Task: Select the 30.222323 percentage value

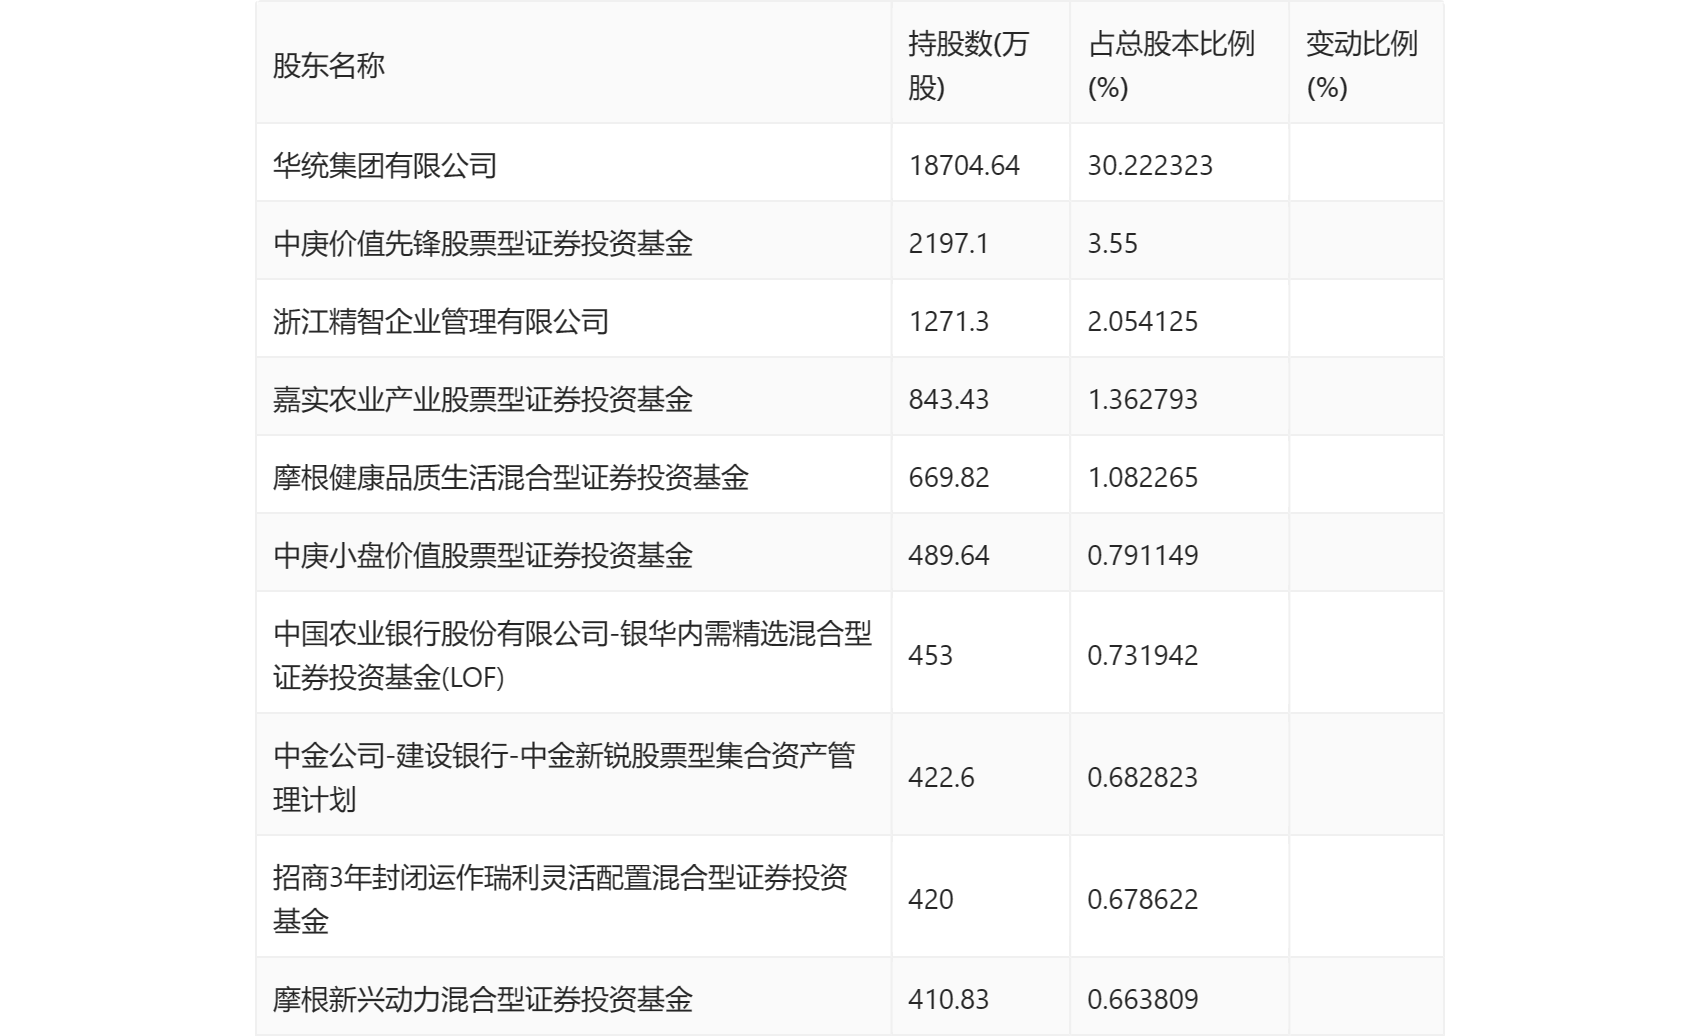Action: click(1150, 165)
